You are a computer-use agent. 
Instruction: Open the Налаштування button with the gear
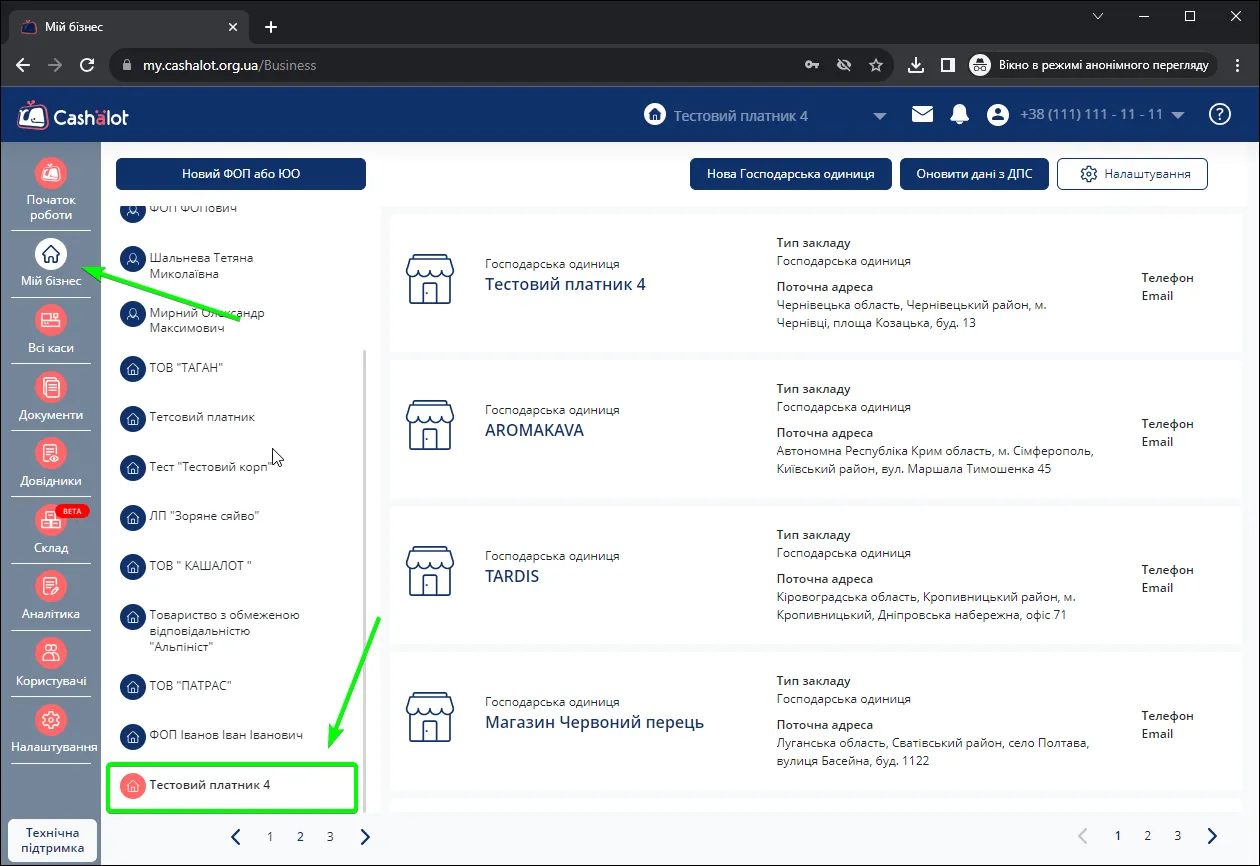(x=1132, y=174)
